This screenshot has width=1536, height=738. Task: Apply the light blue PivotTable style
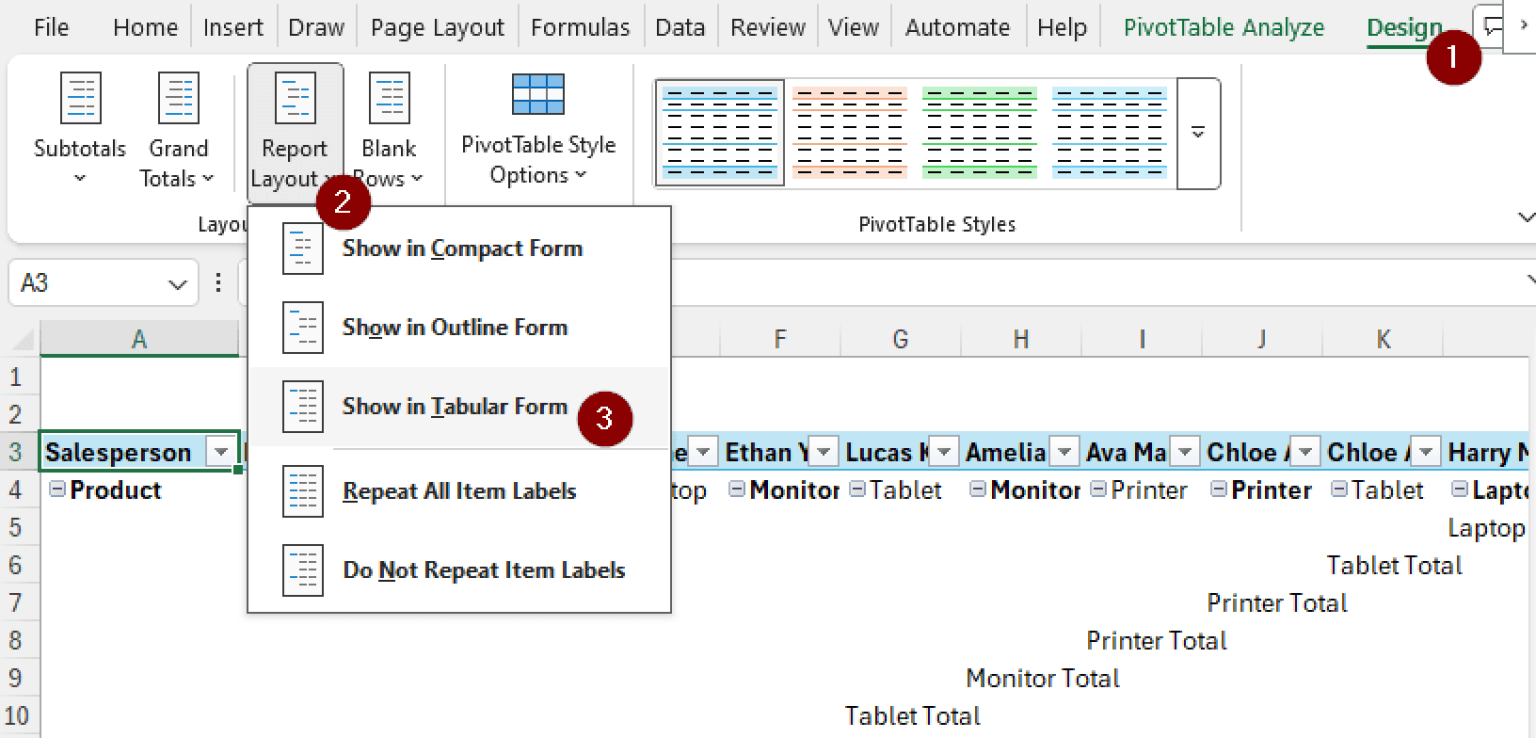click(x=1109, y=132)
